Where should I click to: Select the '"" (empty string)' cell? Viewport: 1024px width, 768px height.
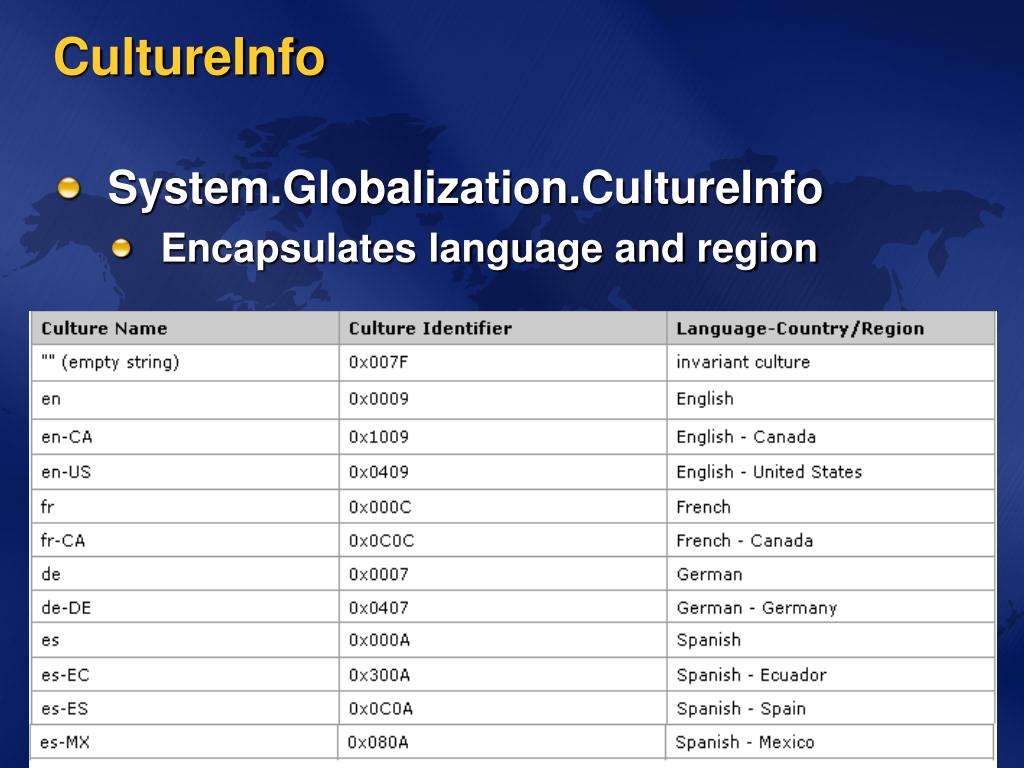point(185,363)
